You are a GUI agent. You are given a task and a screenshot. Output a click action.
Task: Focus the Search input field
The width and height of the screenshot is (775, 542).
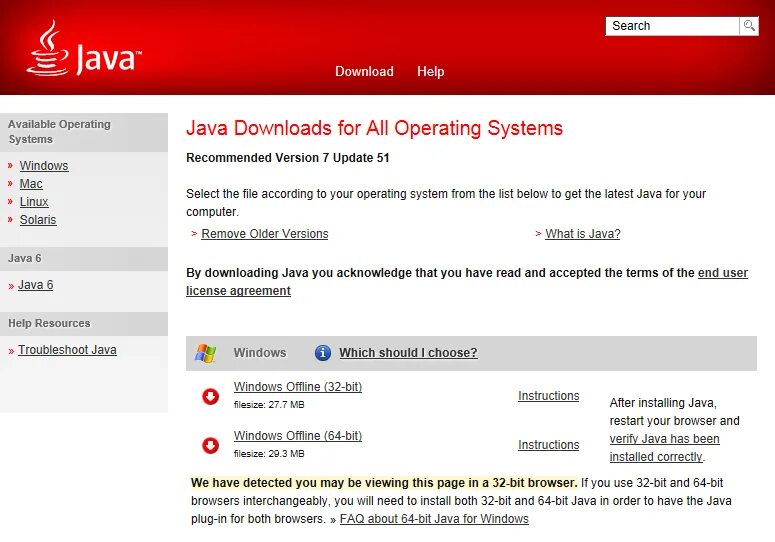[672, 26]
